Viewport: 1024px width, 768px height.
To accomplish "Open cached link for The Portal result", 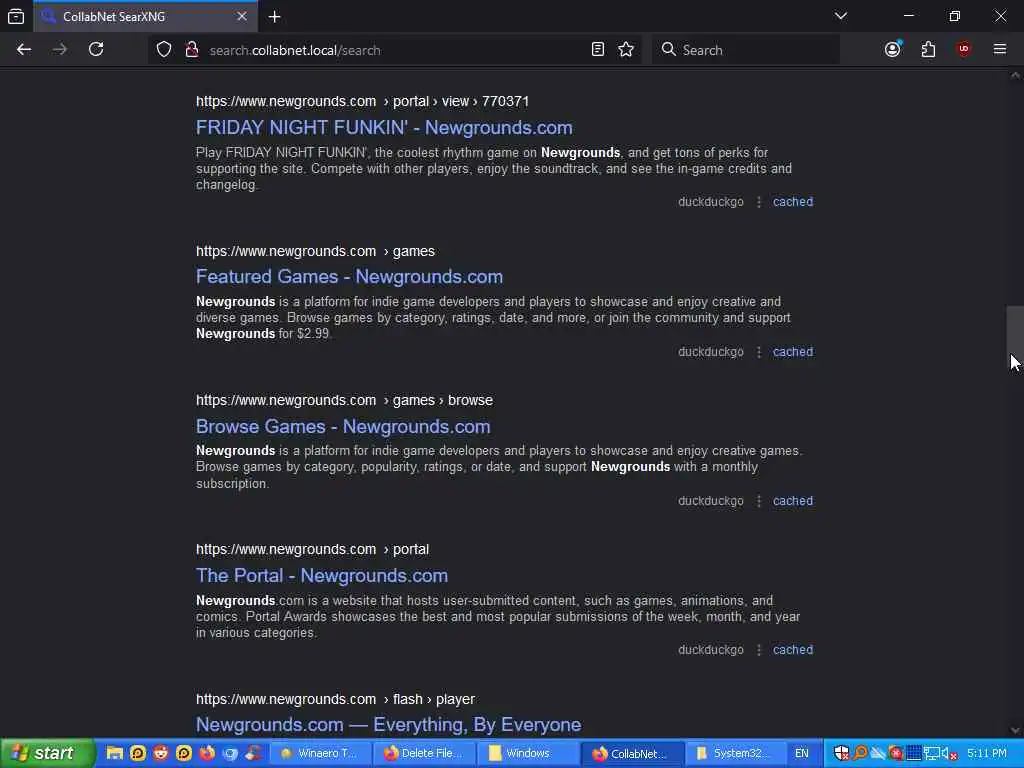I will (793, 650).
